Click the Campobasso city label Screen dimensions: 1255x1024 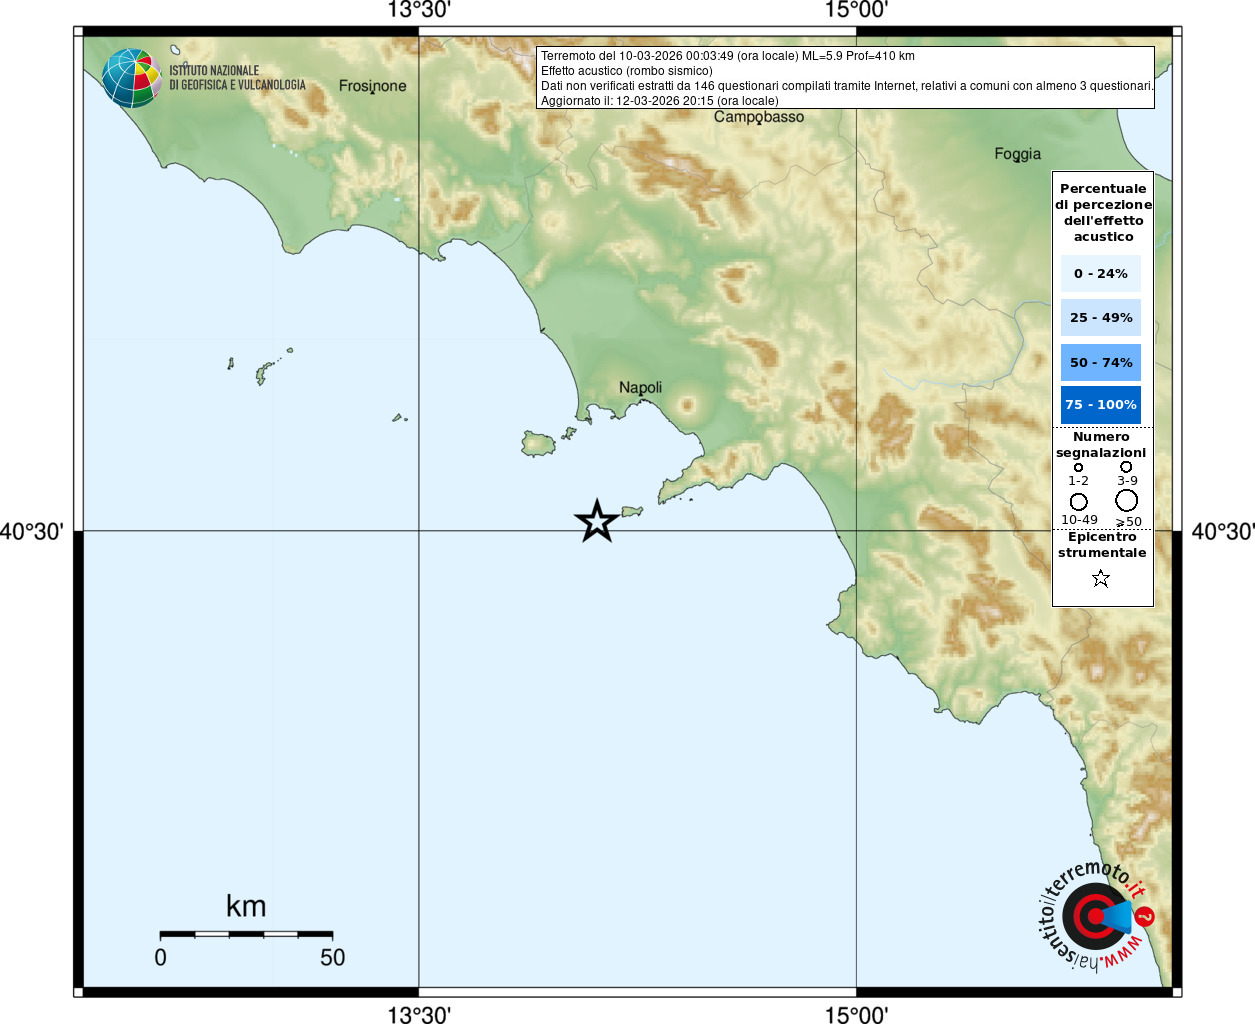pyautogui.click(x=759, y=117)
